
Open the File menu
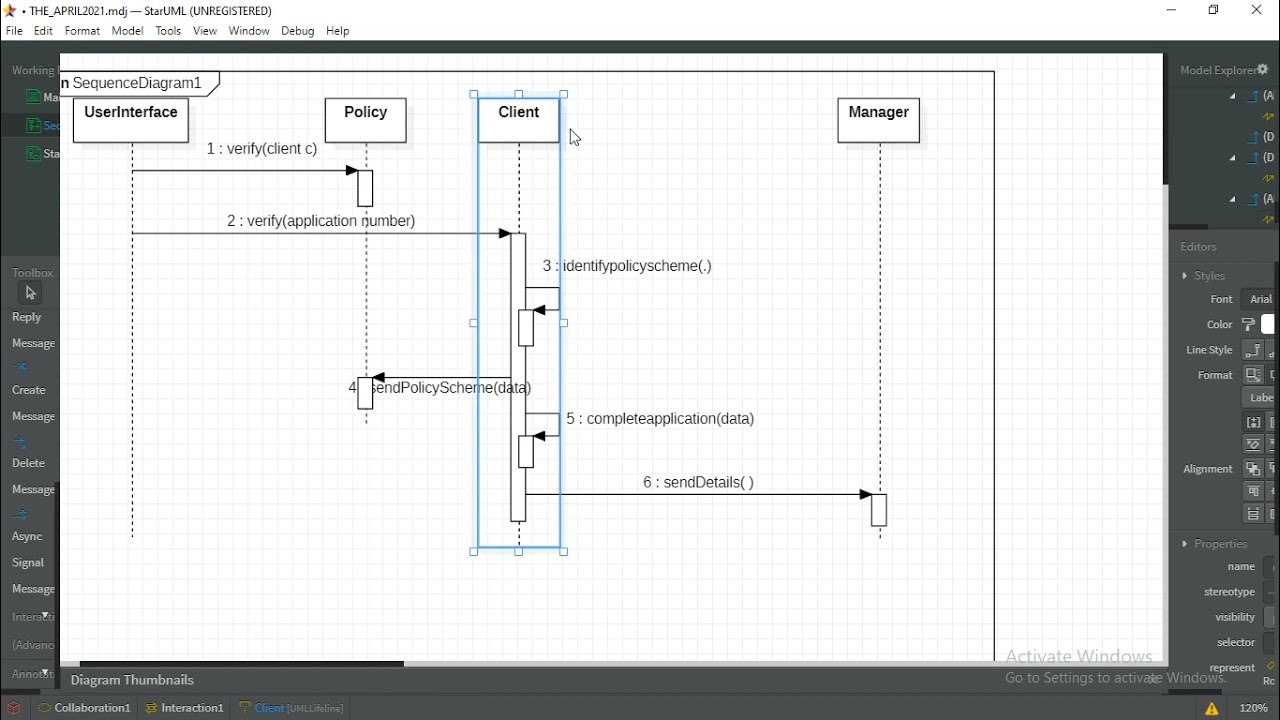14,32
